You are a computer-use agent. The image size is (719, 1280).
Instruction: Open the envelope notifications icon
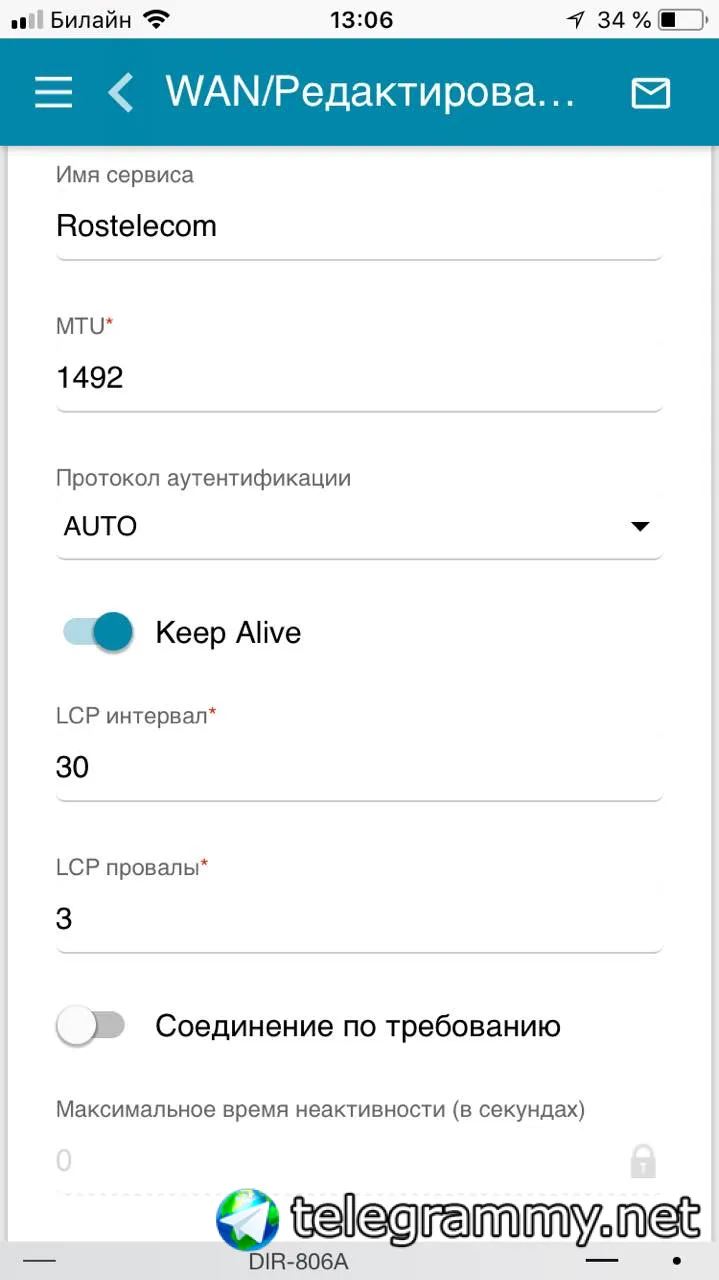[x=650, y=93]
